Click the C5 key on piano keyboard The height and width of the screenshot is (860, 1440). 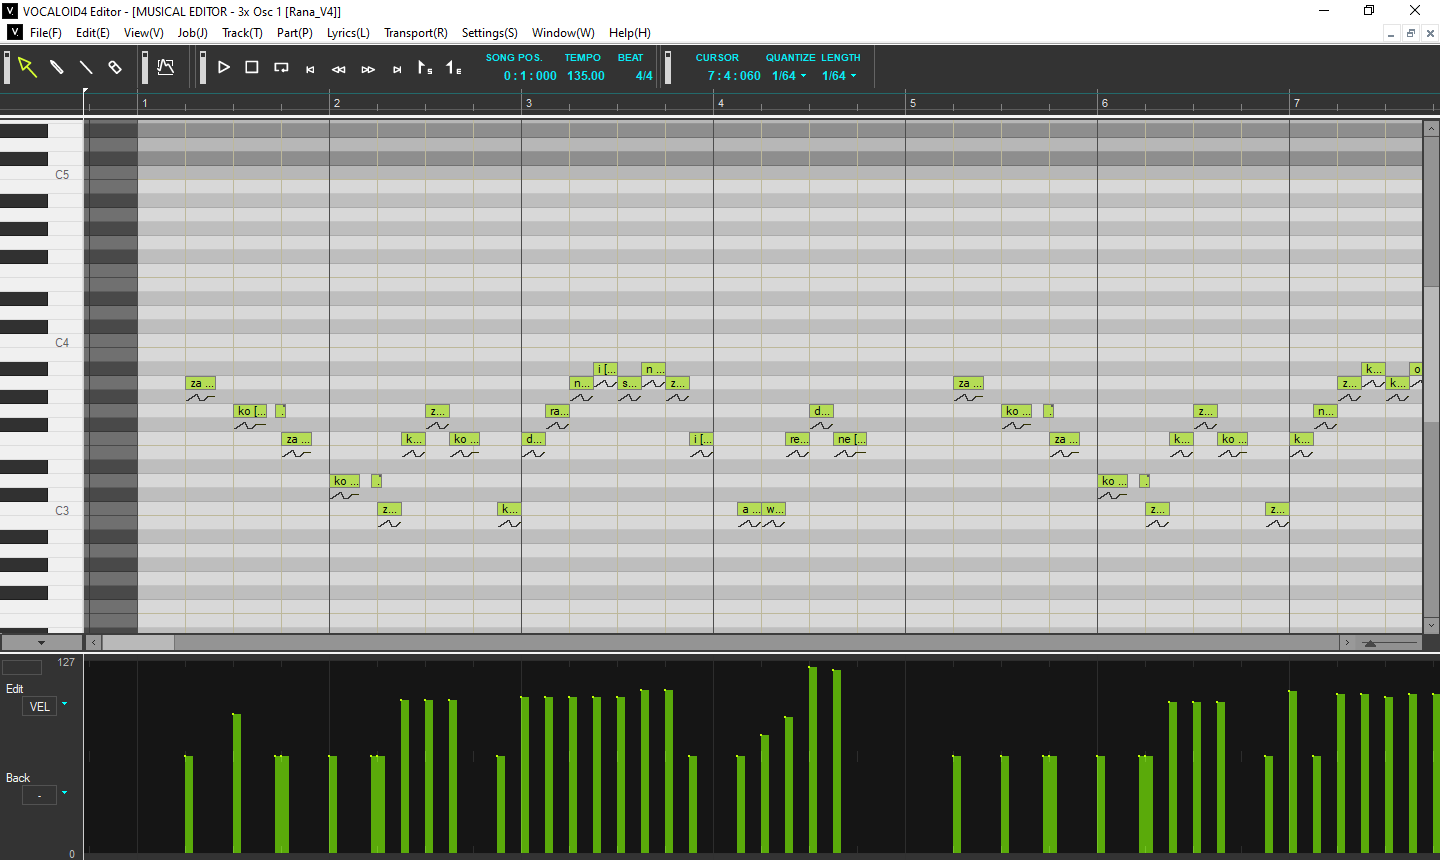(x=41, y=175)
